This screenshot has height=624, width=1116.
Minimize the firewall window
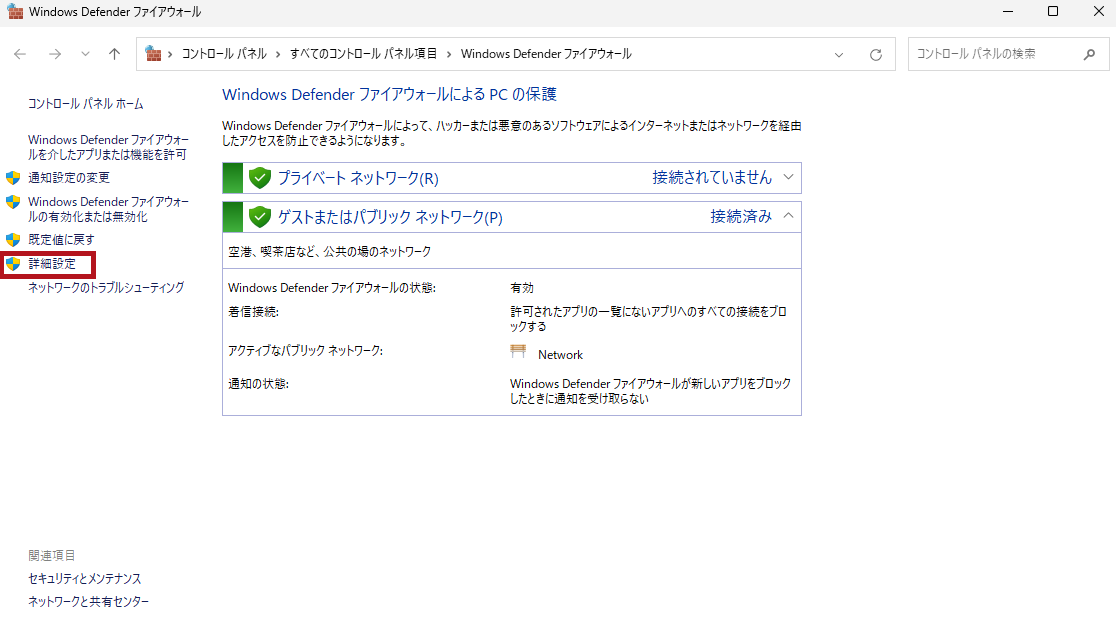(1008, 11)
